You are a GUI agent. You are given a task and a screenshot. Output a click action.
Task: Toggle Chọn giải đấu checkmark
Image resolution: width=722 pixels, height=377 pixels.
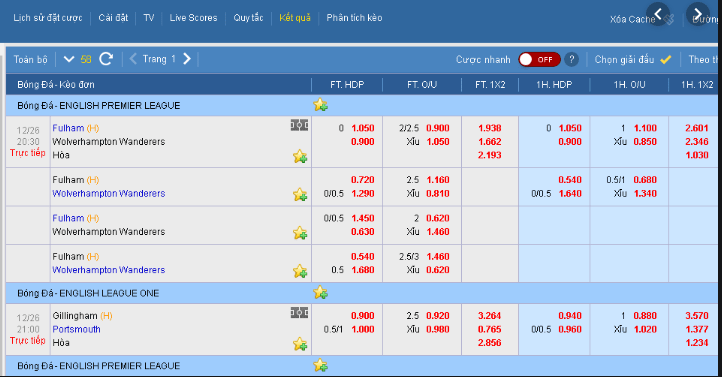point(665,59)
